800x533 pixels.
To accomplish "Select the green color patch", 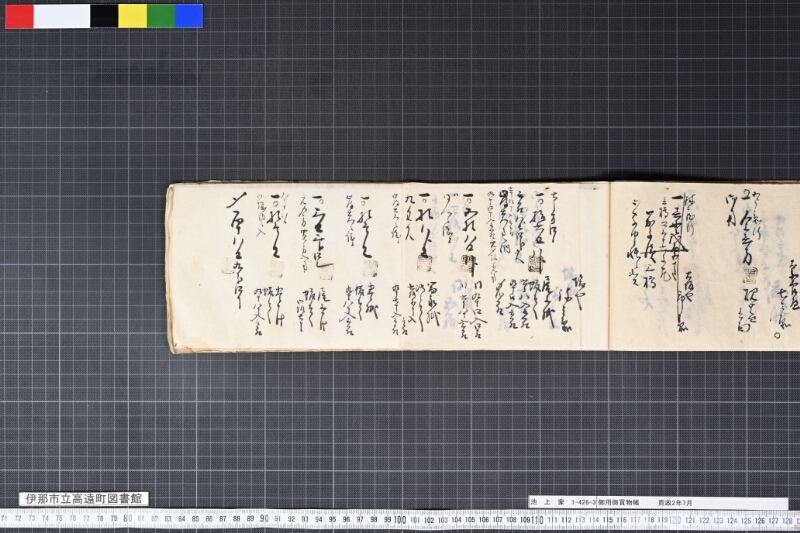I will [161, 16].
